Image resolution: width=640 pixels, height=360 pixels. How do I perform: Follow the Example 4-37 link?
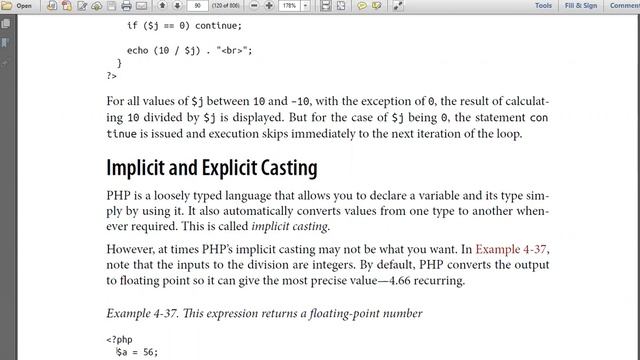(x=511, y=249)
